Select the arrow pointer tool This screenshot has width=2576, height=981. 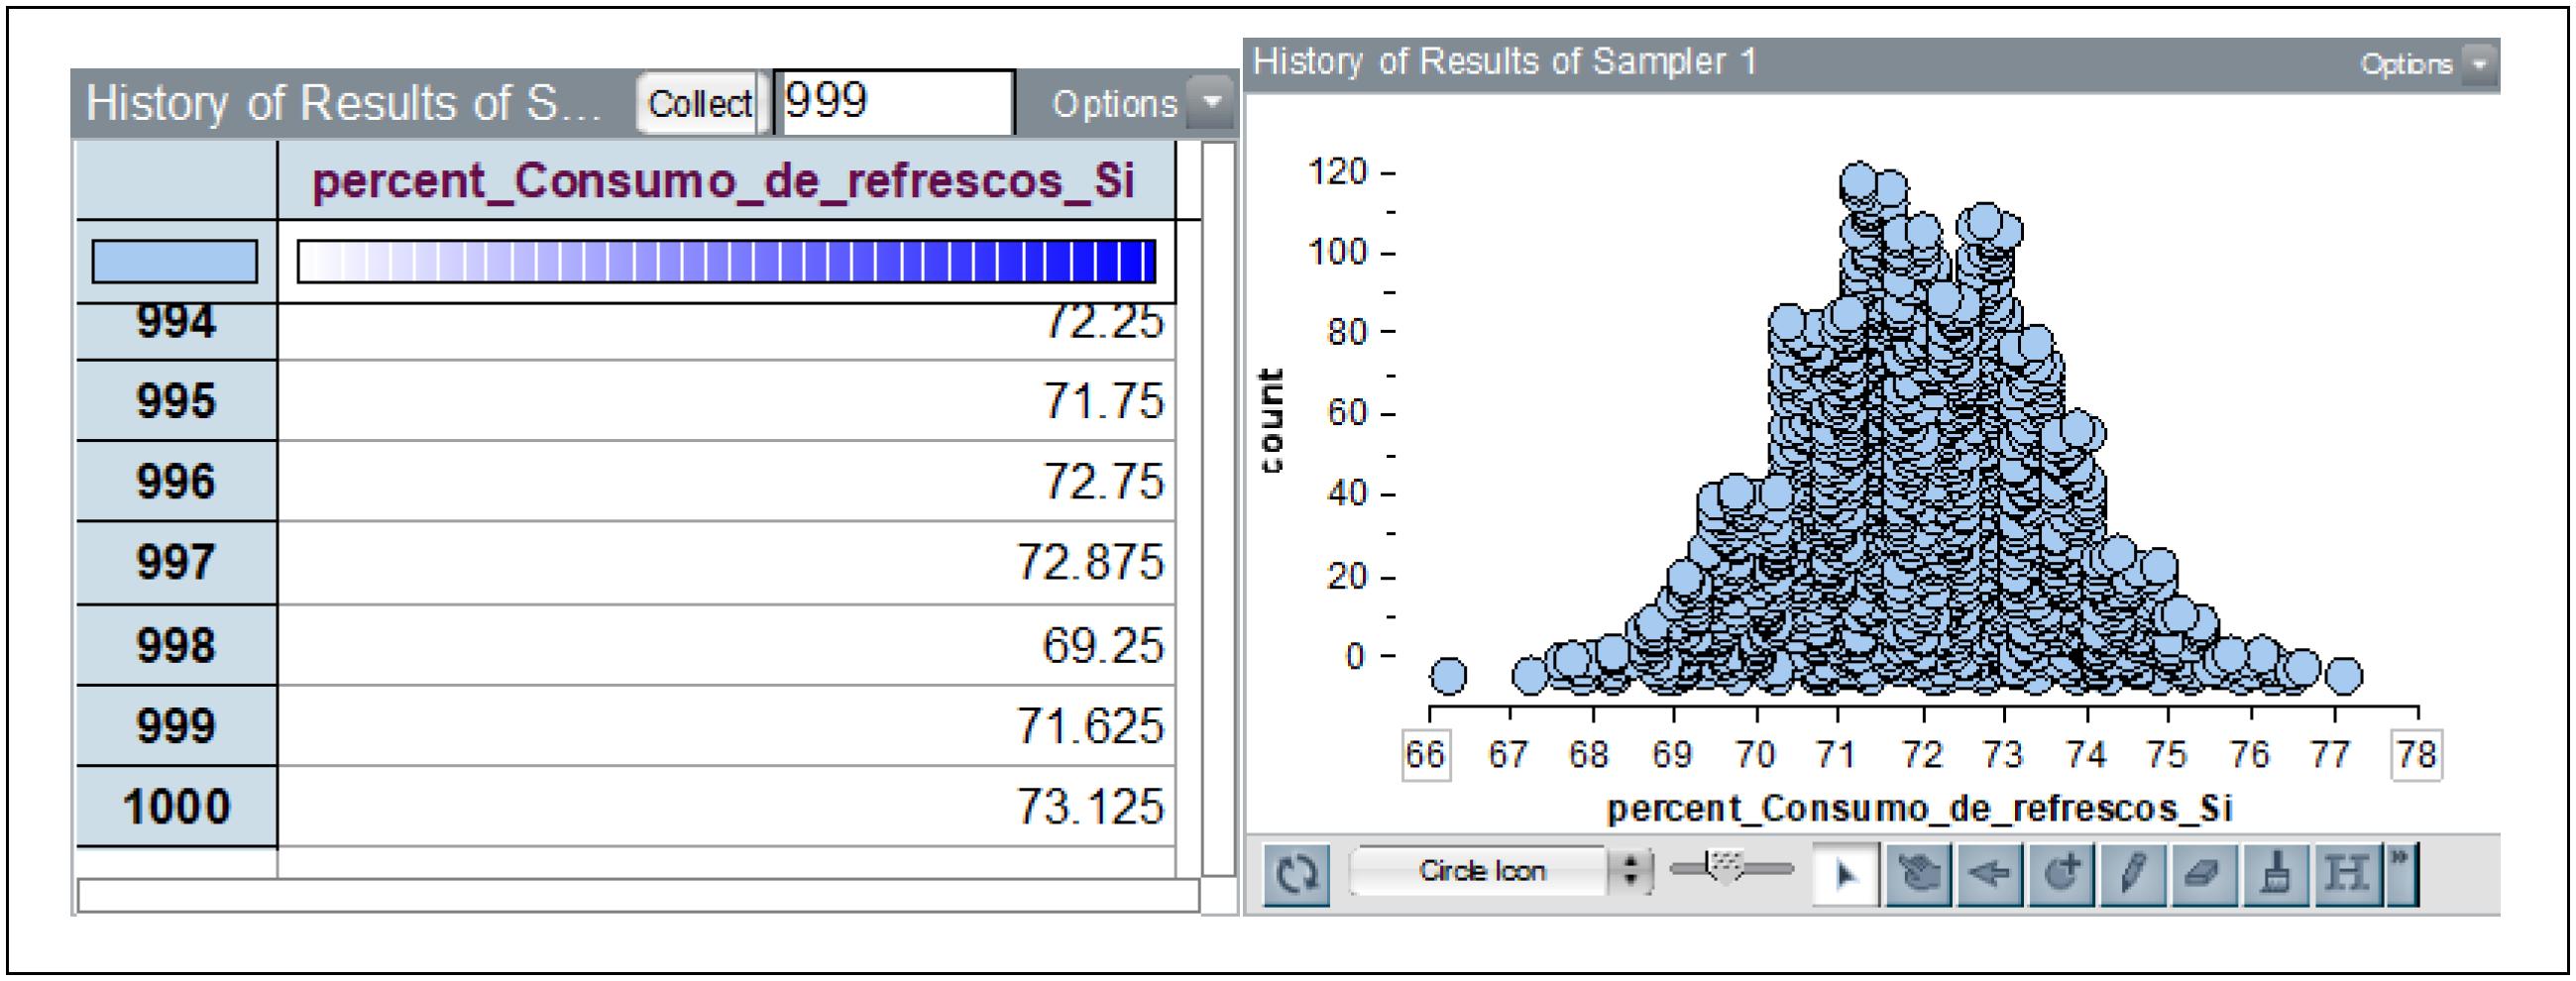1844,875
